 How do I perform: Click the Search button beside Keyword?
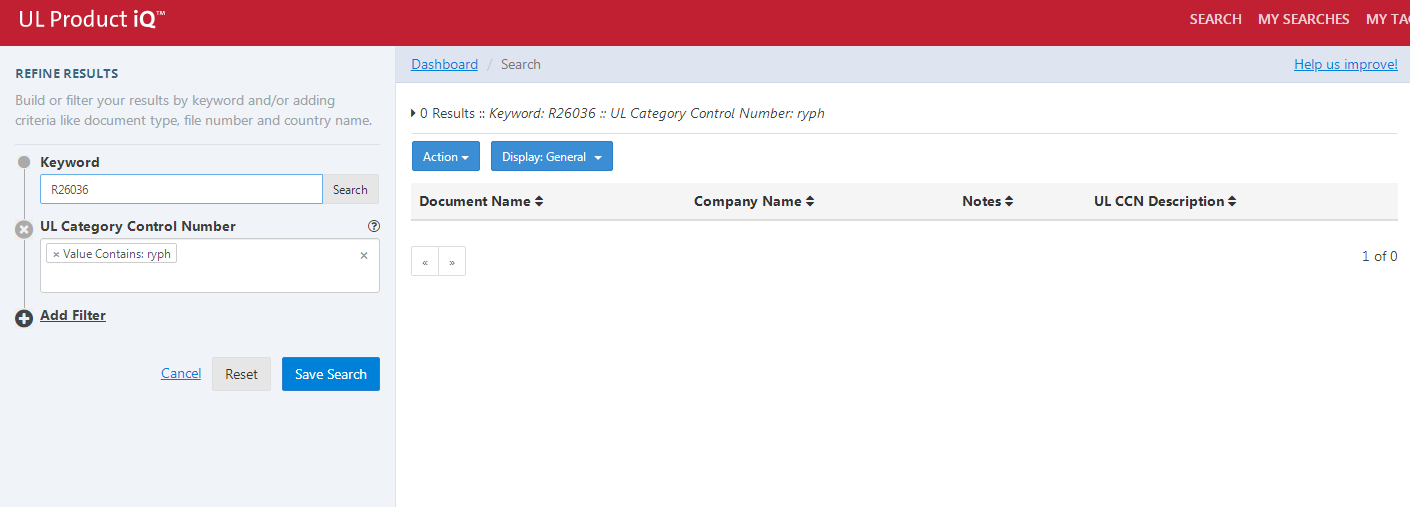350,189
